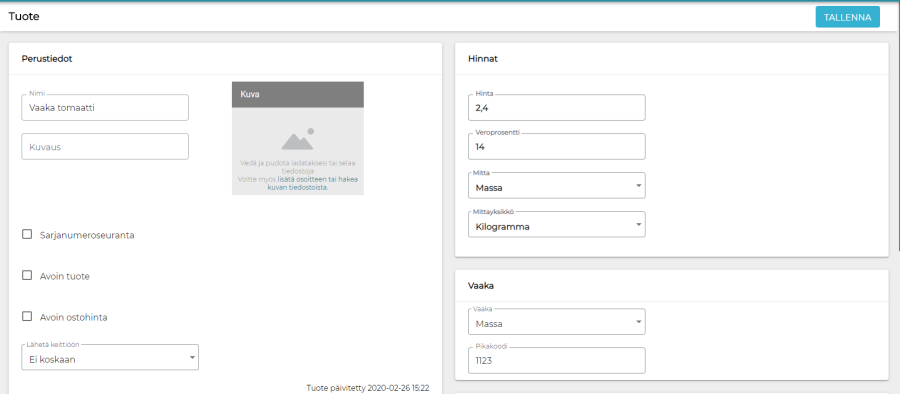Image resolution: width=900 pixels, height=394 pixels.
Task: Enable the Sarjanumeroseuranta checkbox
Action: click(x=27, y=234)
